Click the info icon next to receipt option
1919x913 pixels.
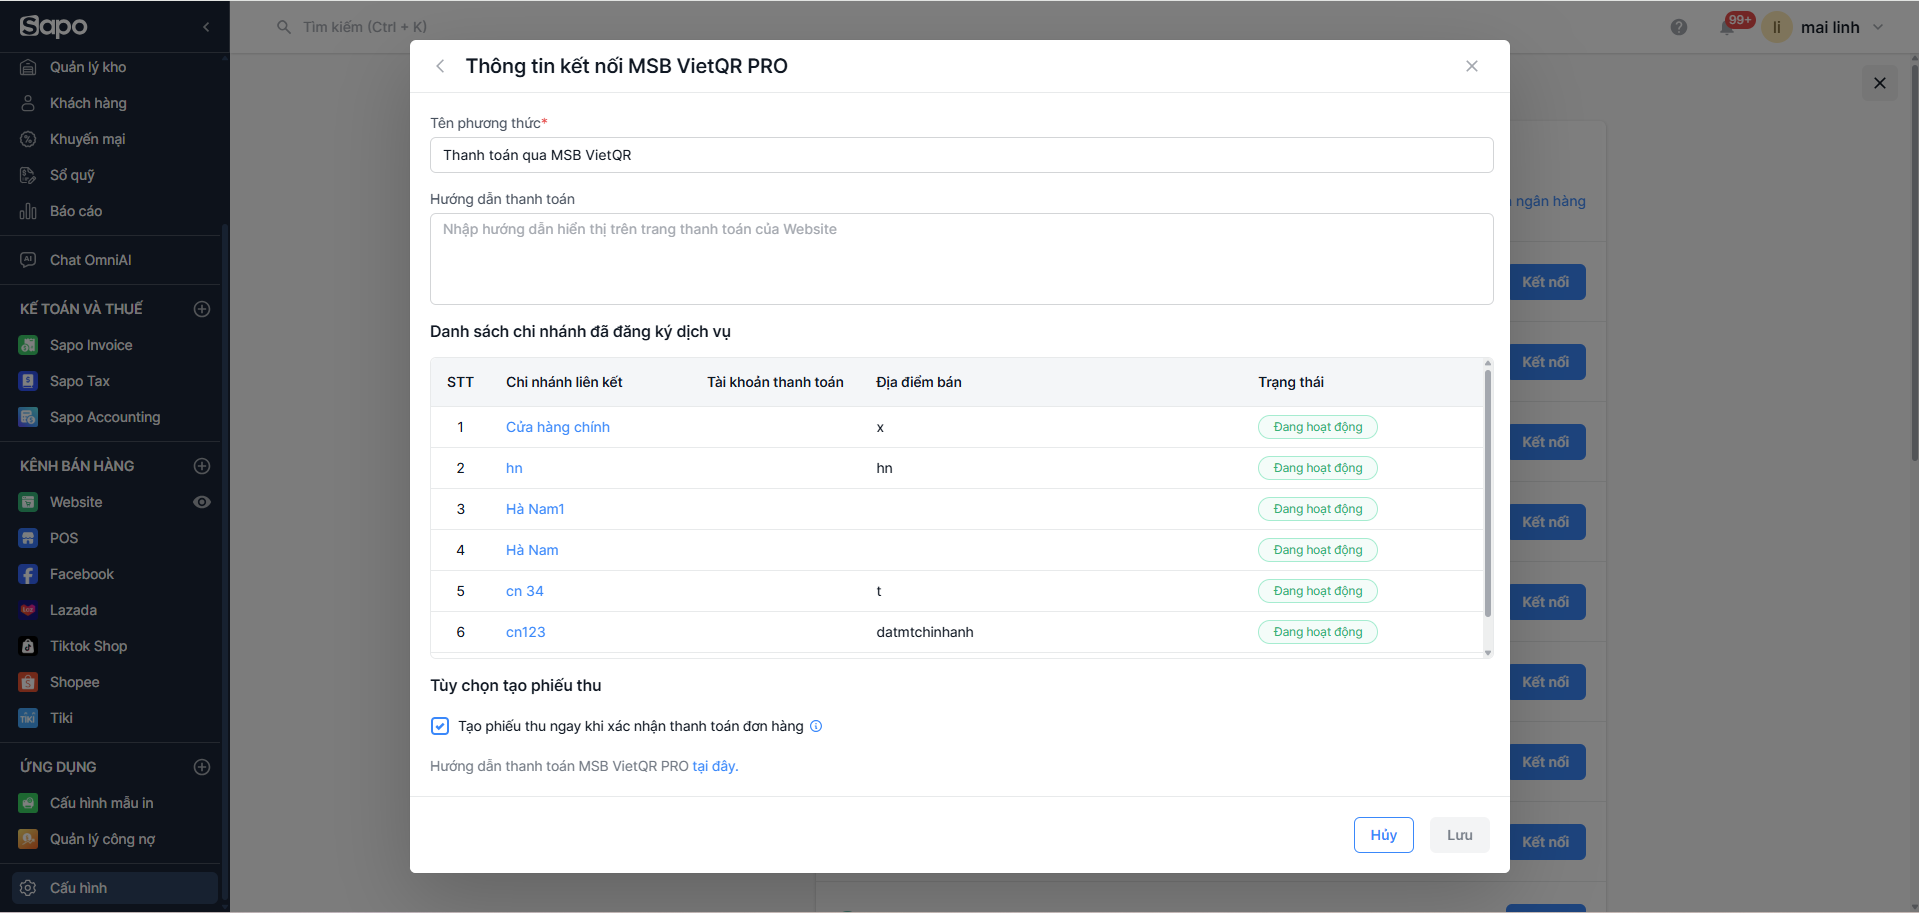click(816, 726)
